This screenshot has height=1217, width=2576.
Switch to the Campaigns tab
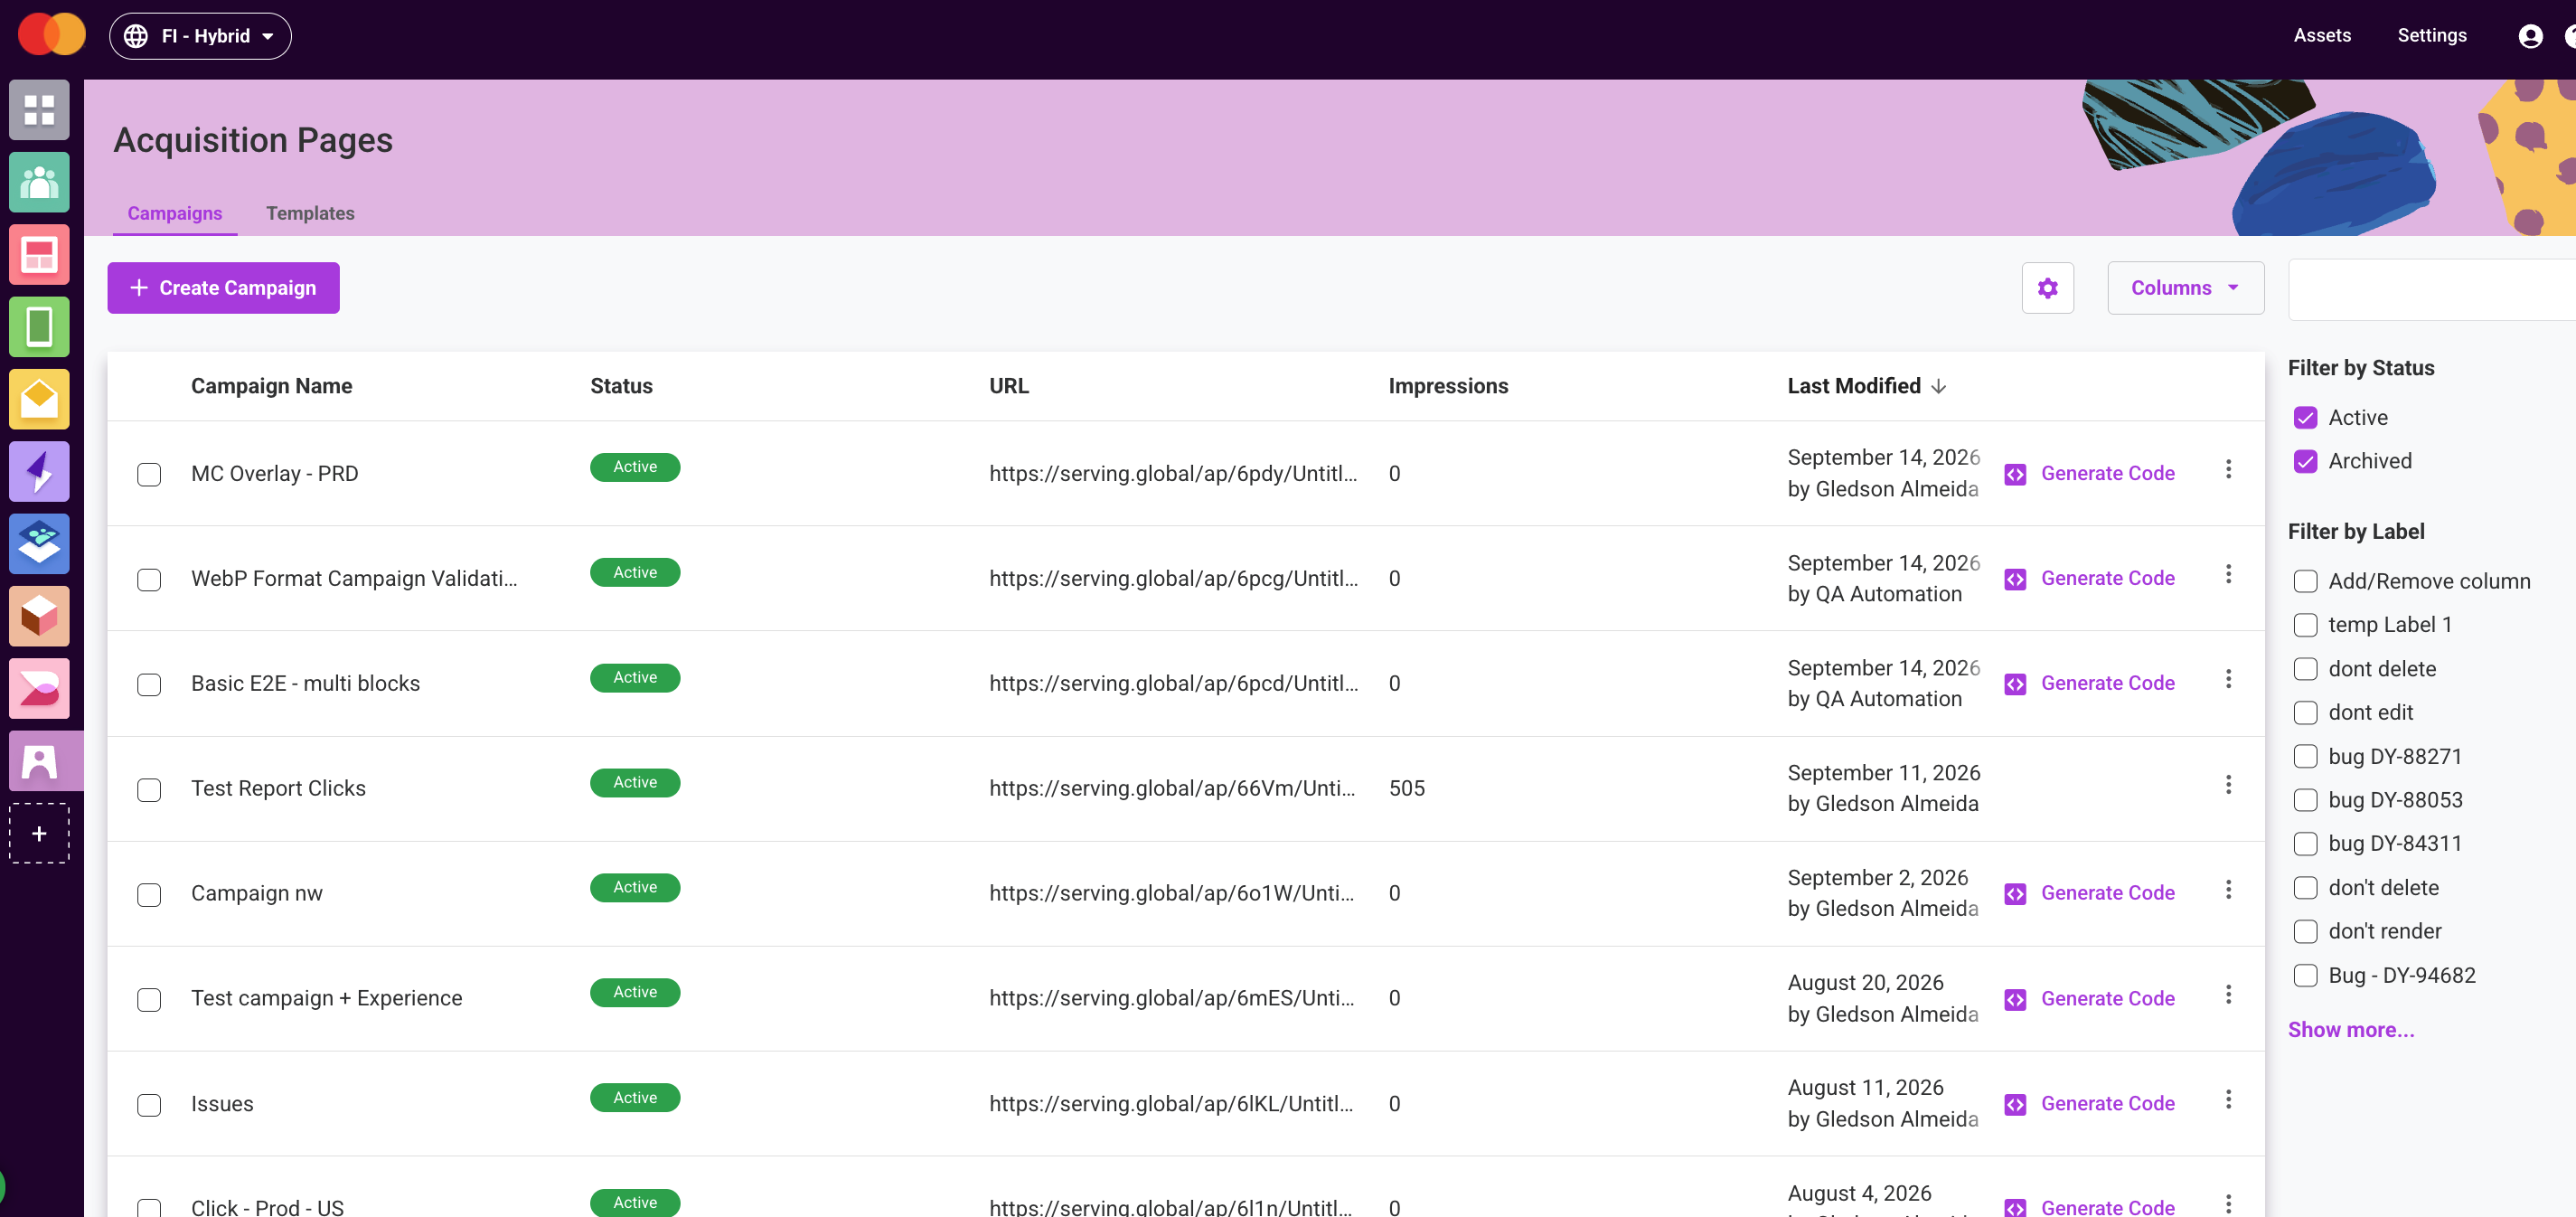(x=175, y=213)
